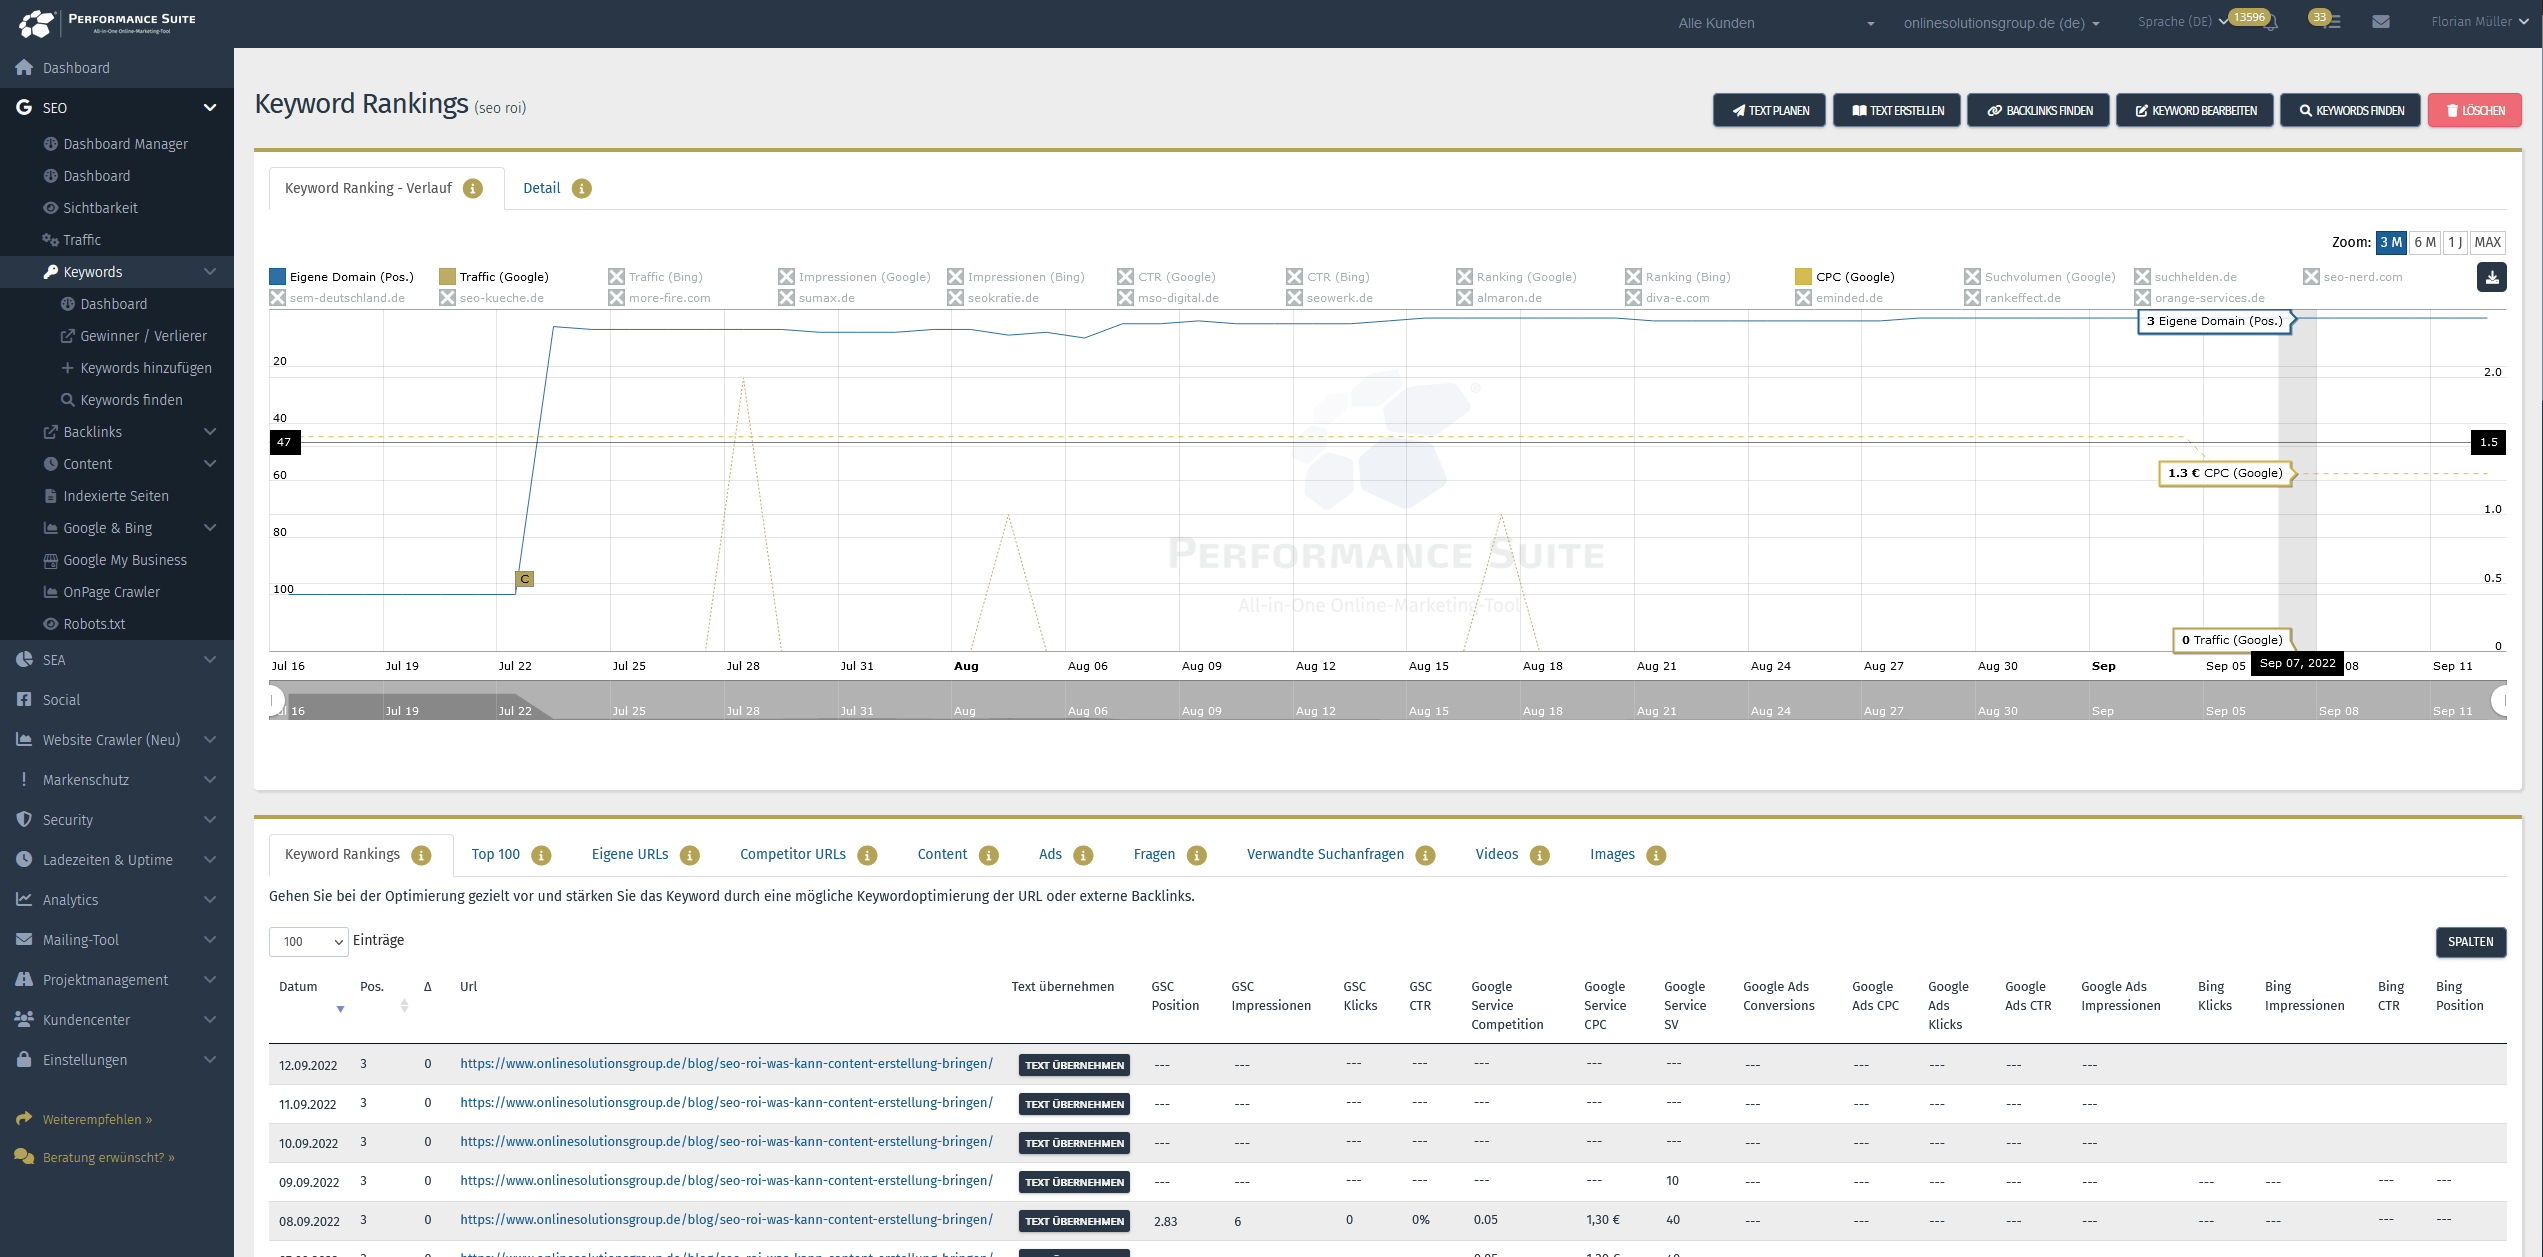Show info icon next to Detail tab
The height and width of the screenshot is (1257, 2543).
[x=582, y=189]
